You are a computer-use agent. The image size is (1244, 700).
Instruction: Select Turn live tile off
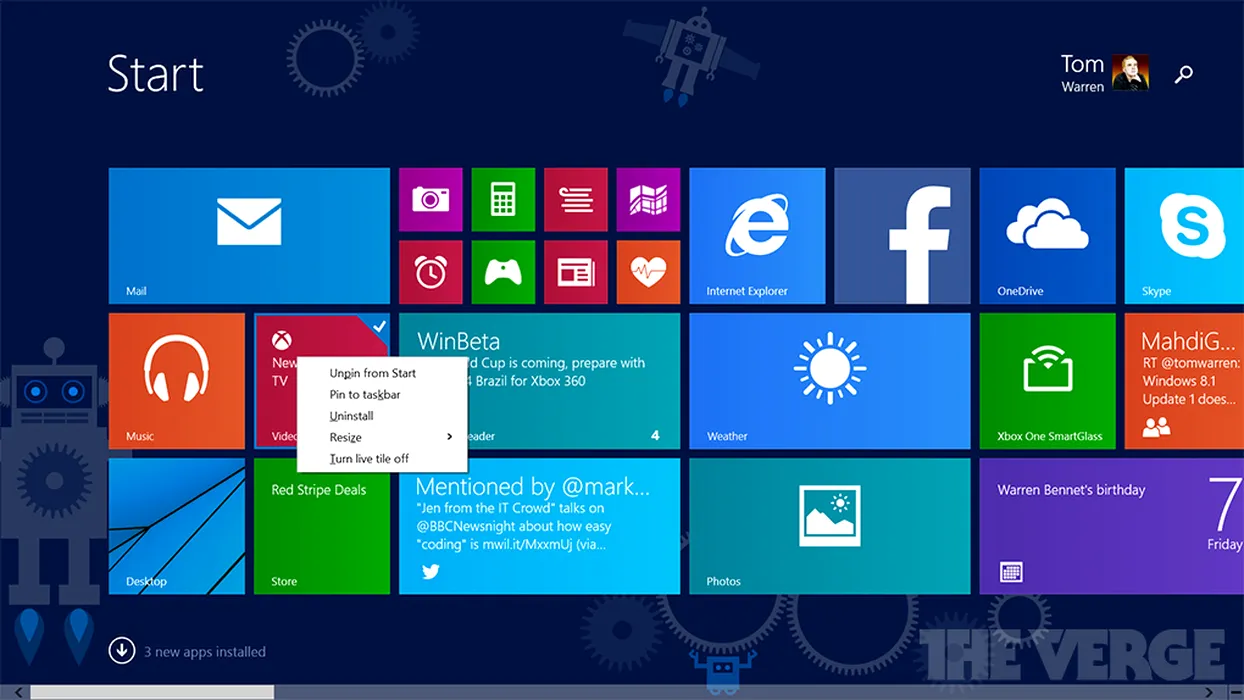pos(369,459)
